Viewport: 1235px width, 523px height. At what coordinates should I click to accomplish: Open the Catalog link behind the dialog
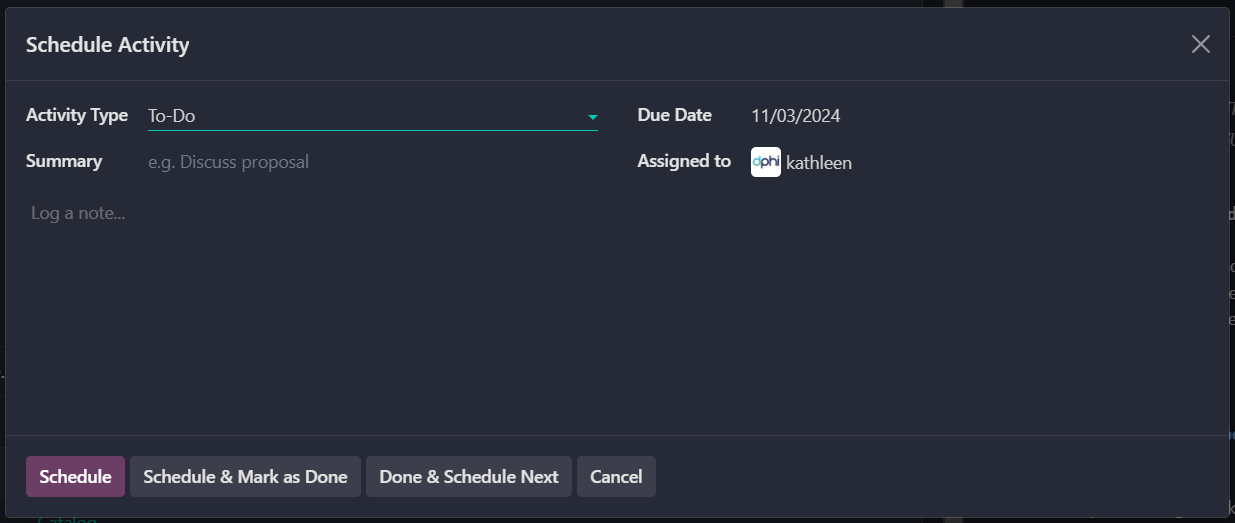click(66, 520)
